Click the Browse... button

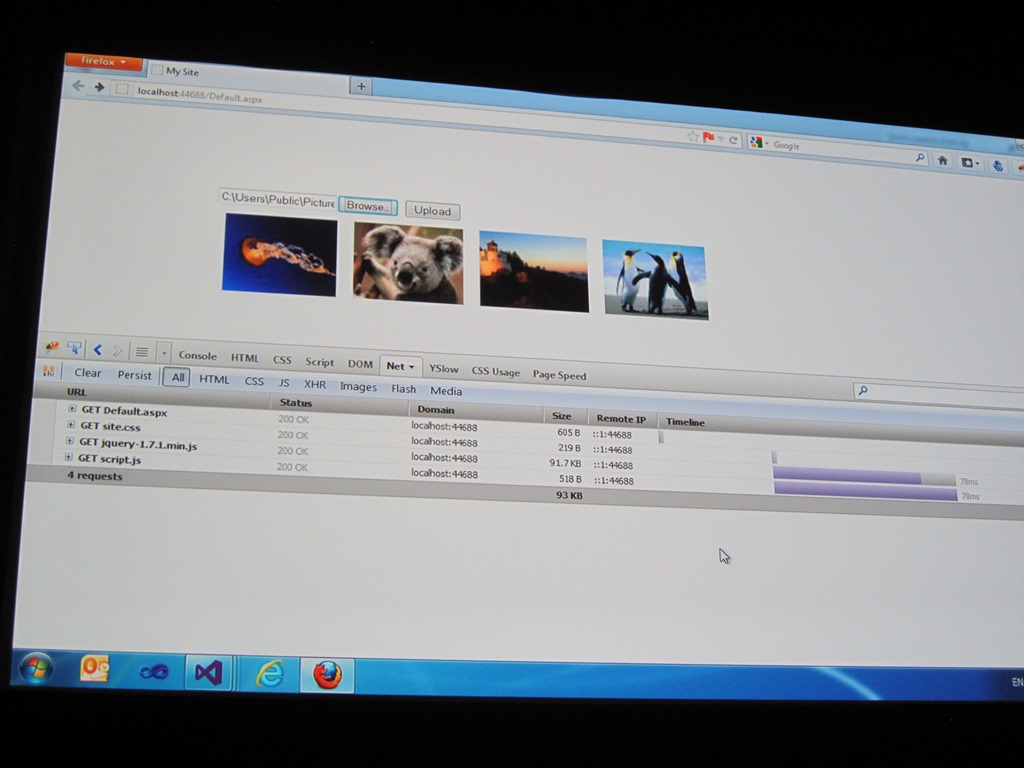pyautogui.click(x=368, y=206)
